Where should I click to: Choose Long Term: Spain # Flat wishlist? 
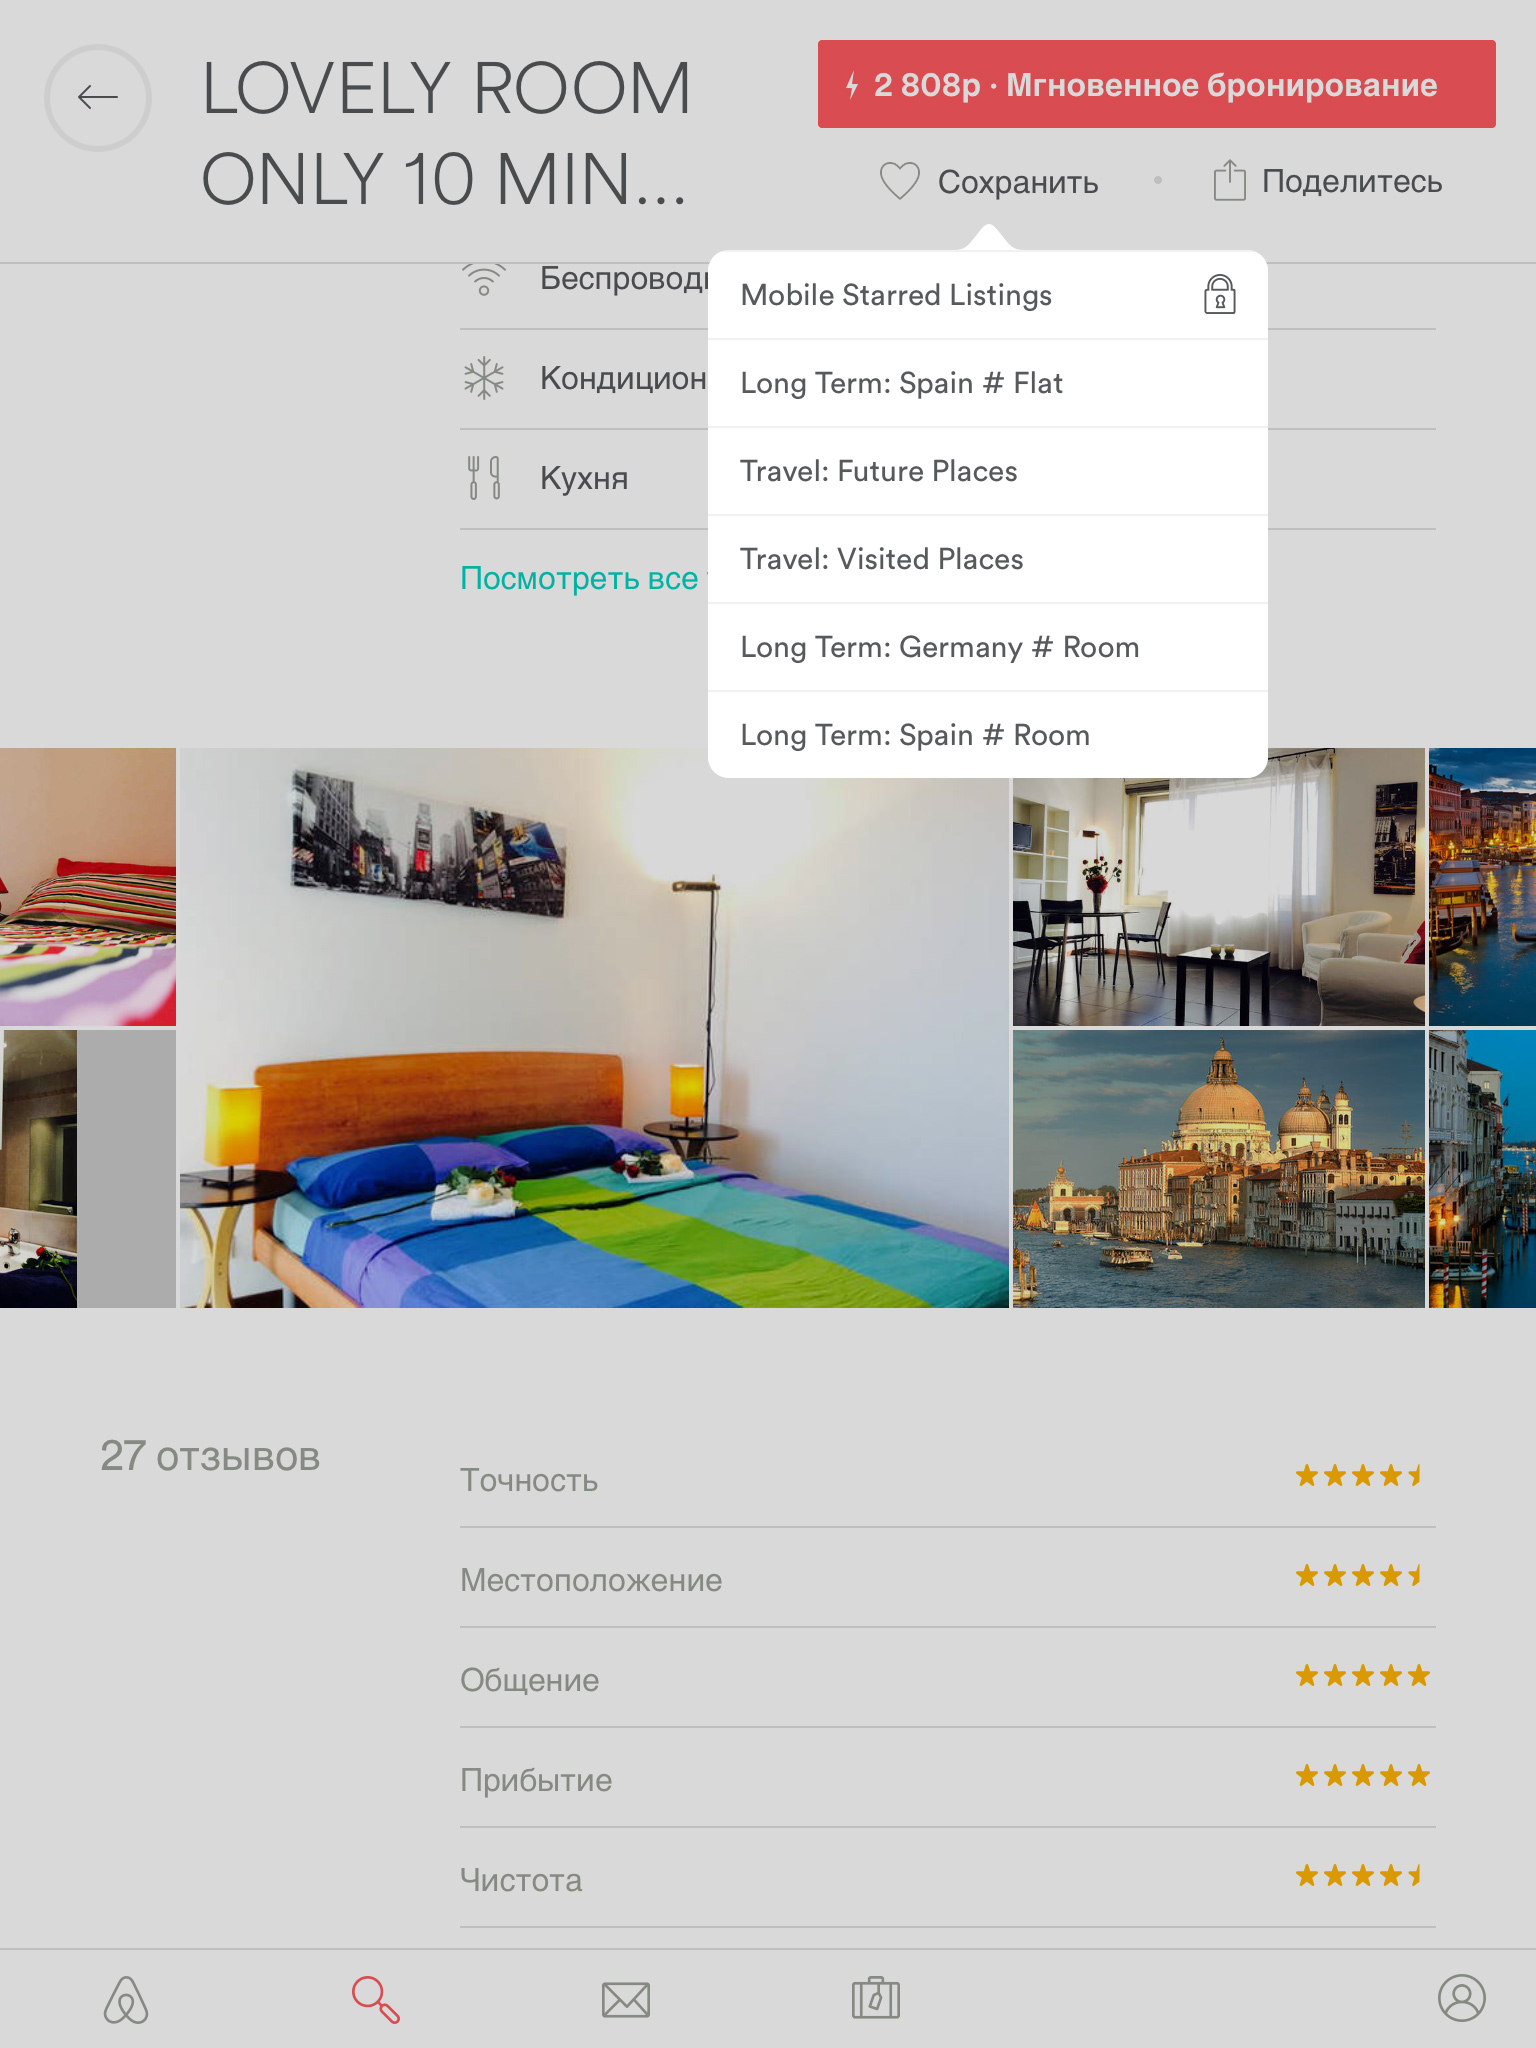click(988, 383)
